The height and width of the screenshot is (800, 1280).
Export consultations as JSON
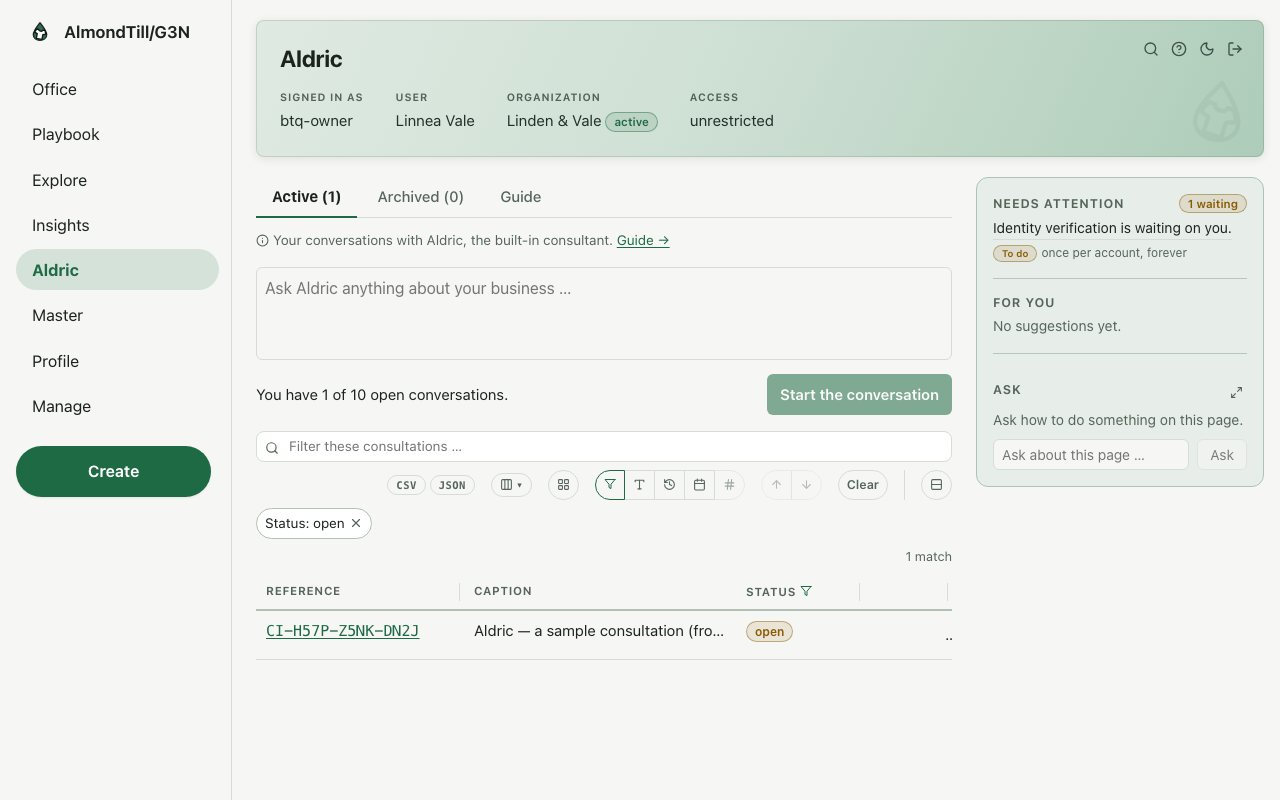452,485
